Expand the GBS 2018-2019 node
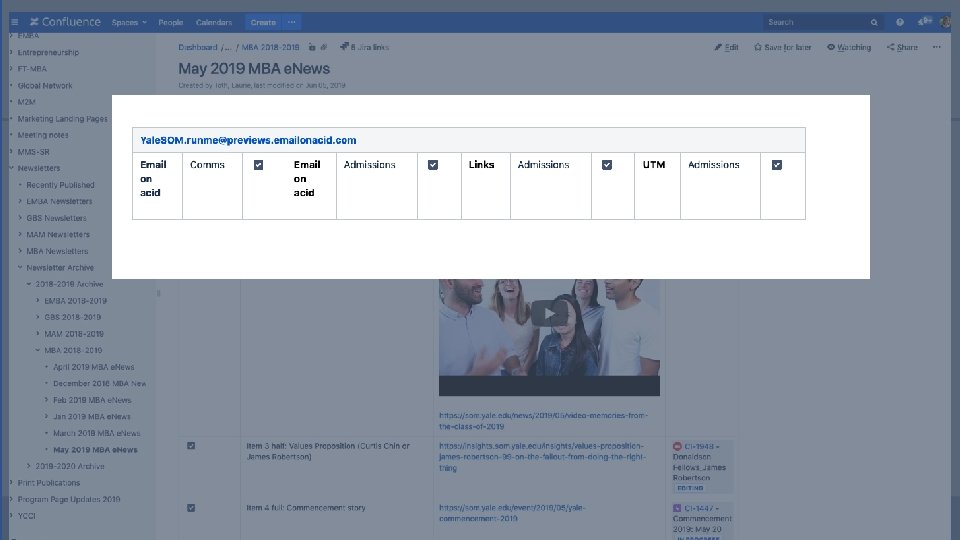 [x=38, y=317]
